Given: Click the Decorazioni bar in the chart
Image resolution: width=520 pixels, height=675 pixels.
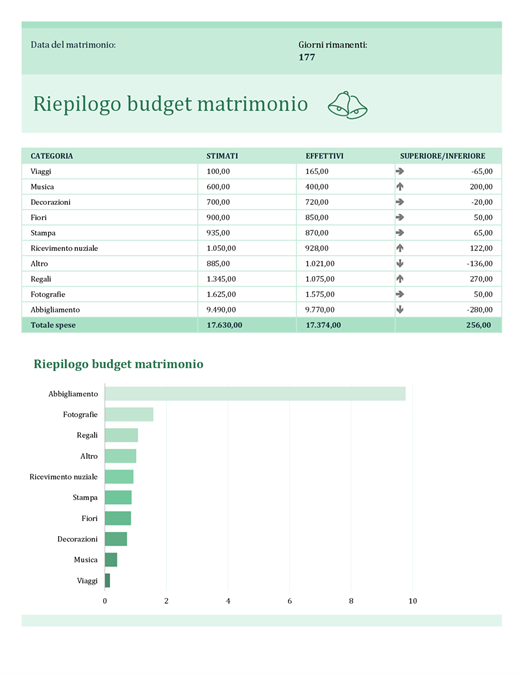Looking at the screenshot, I should point(116,539).
